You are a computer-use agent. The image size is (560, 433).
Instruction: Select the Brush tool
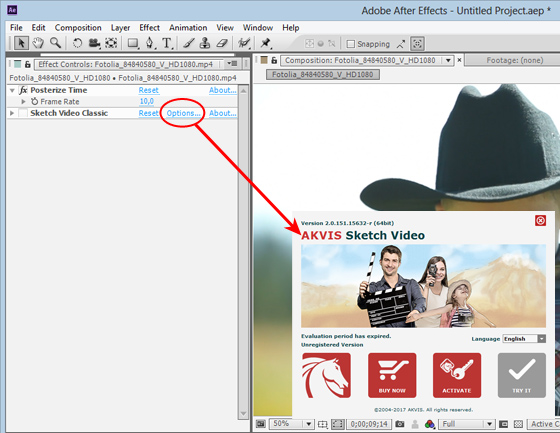coord(189,43)
